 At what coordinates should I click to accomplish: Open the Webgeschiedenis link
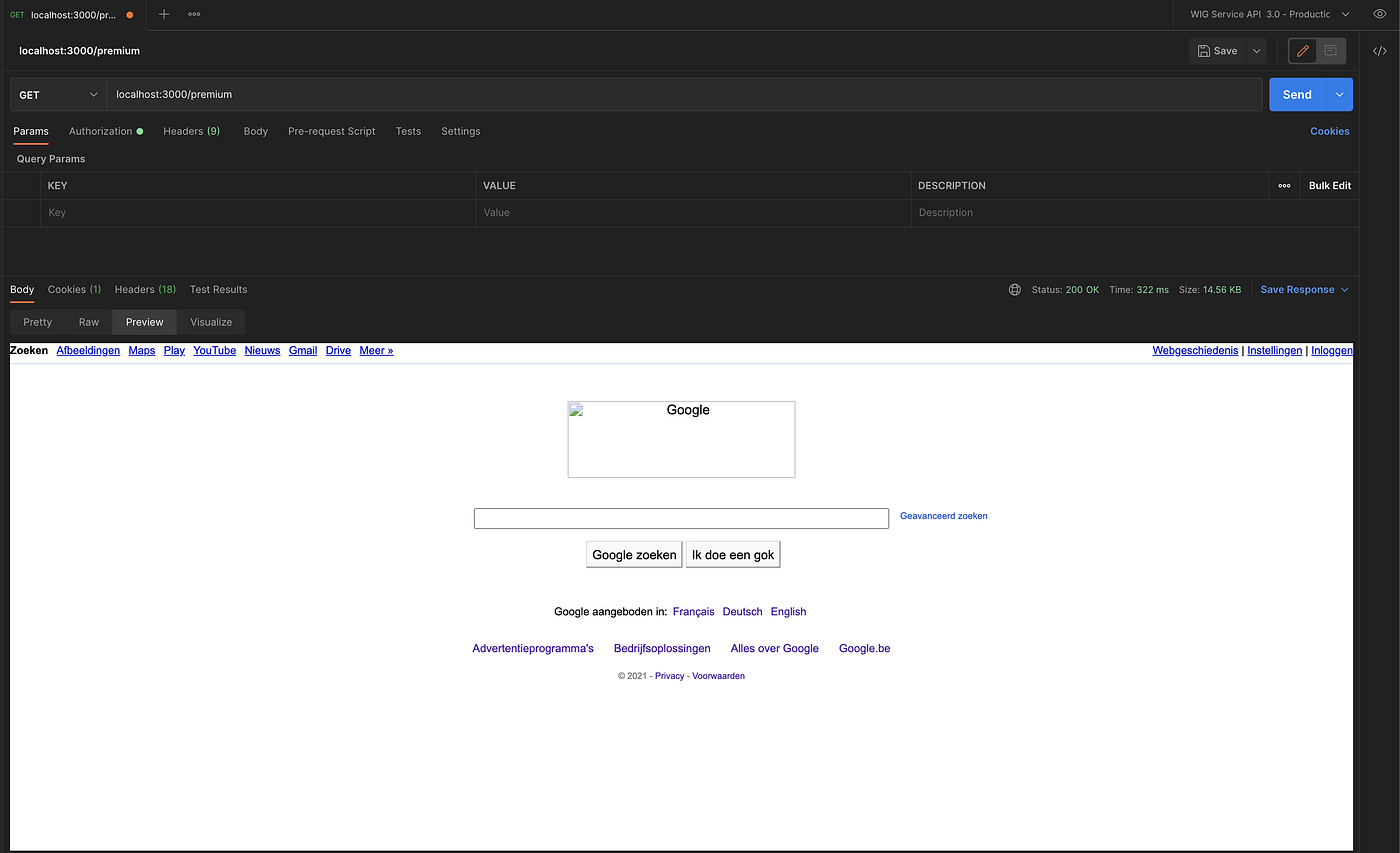[1195, 351]
